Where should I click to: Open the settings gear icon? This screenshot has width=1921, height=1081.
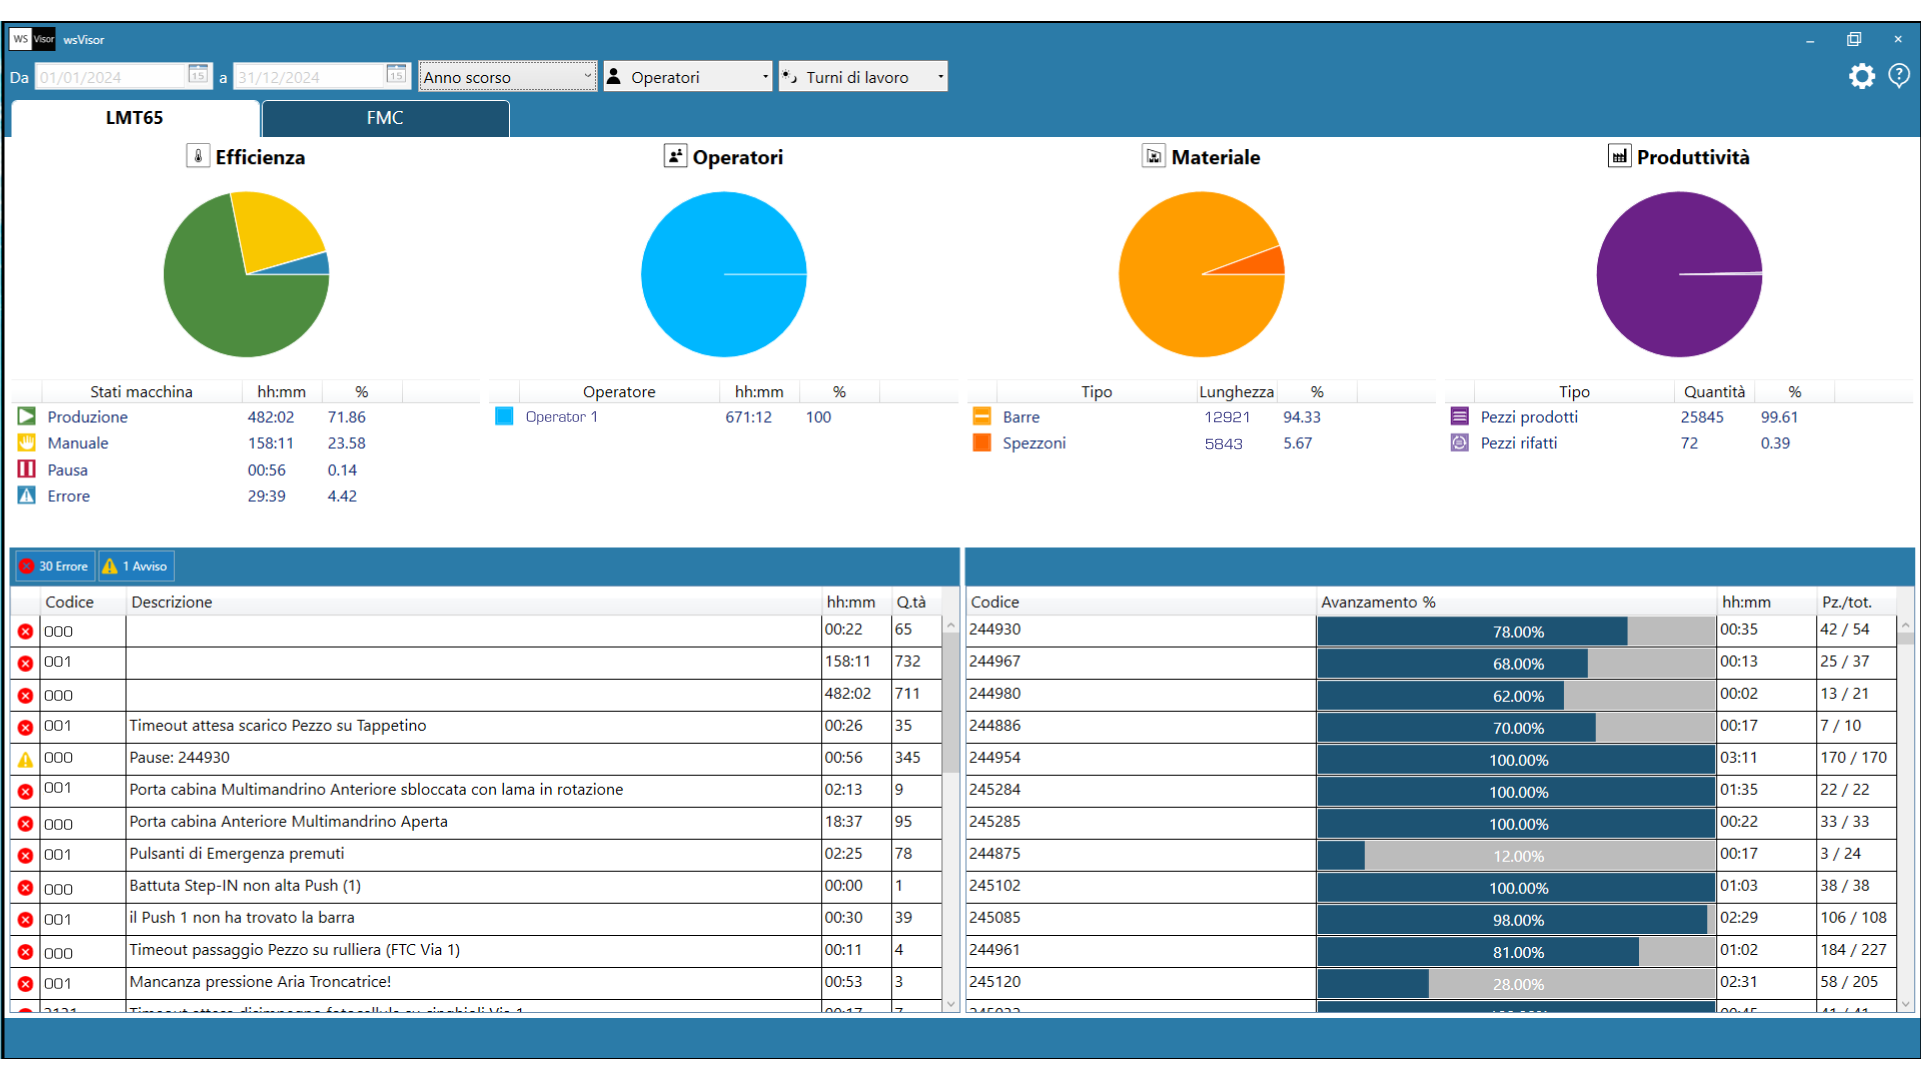coord(1861,76)
